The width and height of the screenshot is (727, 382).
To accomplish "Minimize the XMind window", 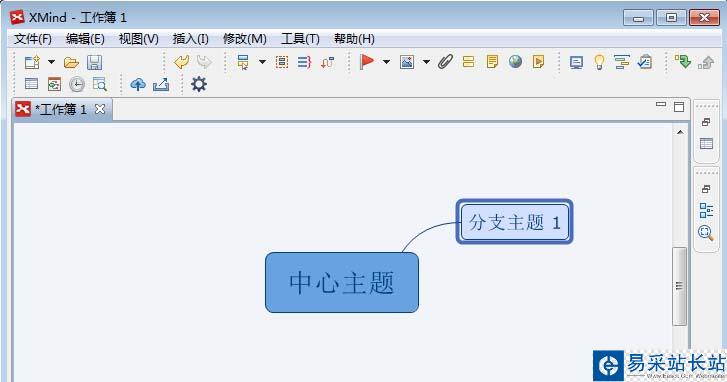I will (x=638, y=18).
